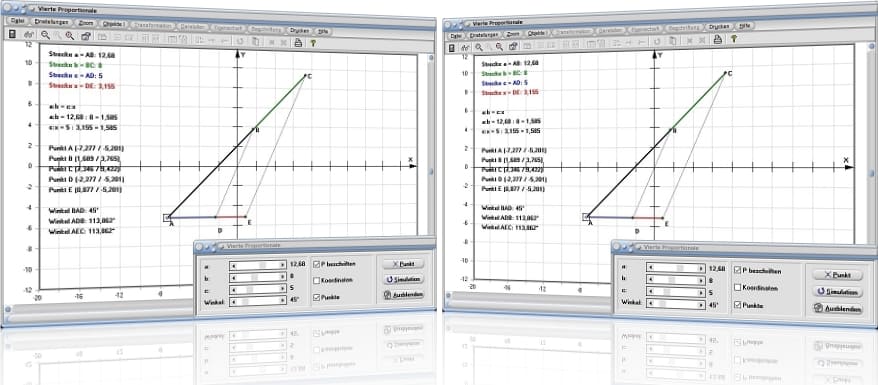Screen dimensions: 878x385
Task: Click slider 'c' thumb in left control panel
Action: tap(250, 289)
